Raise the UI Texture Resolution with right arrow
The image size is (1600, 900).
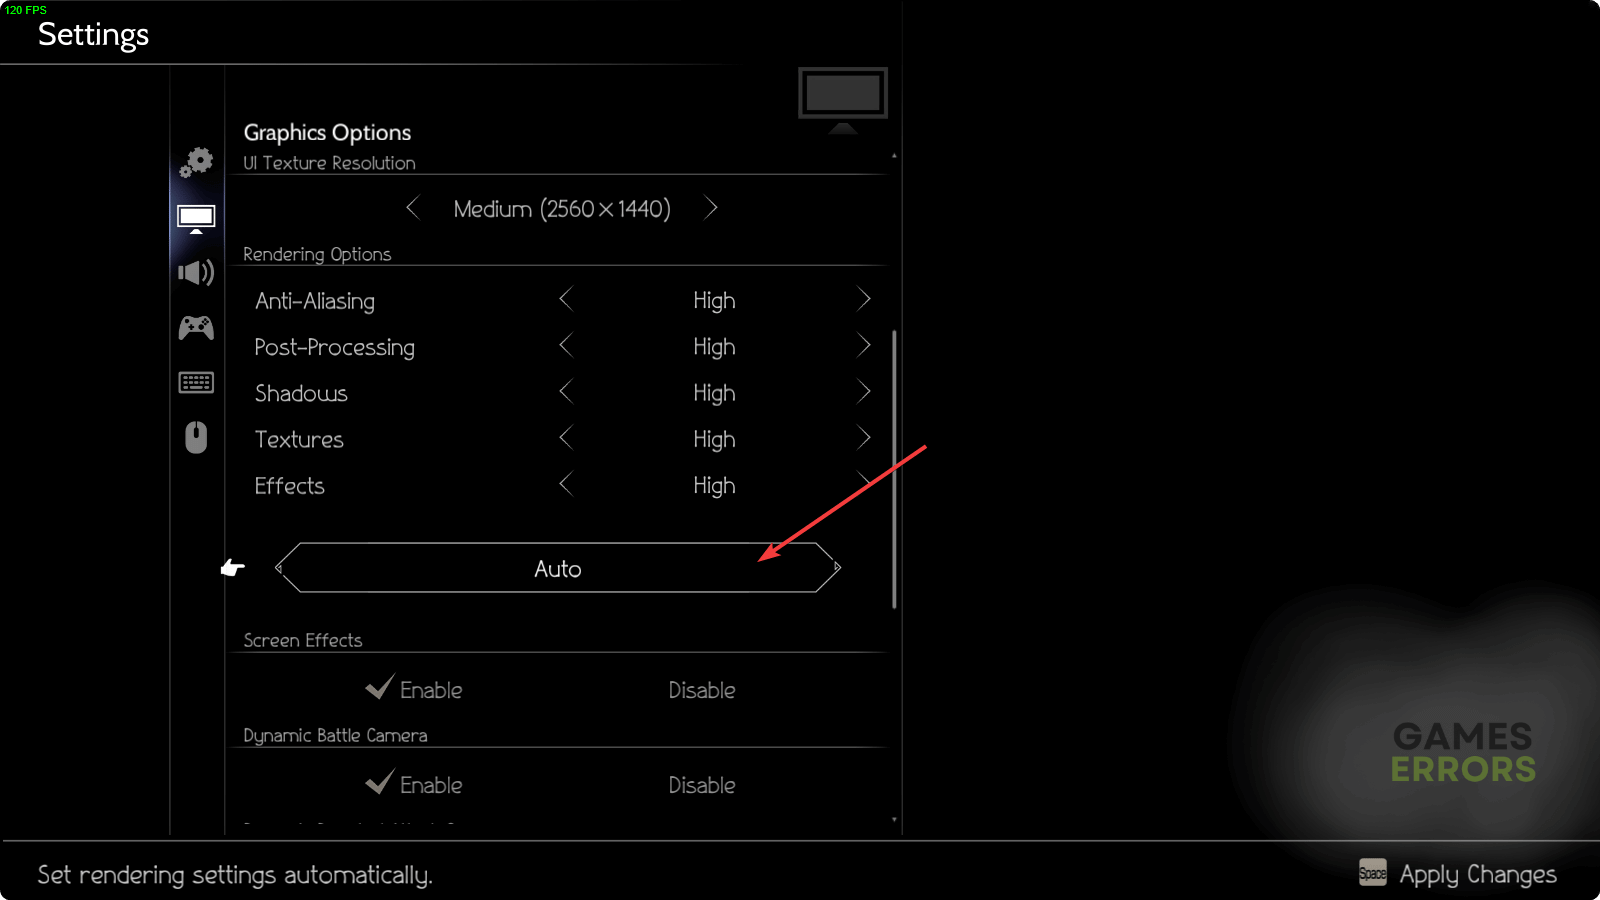coord(711,208)
